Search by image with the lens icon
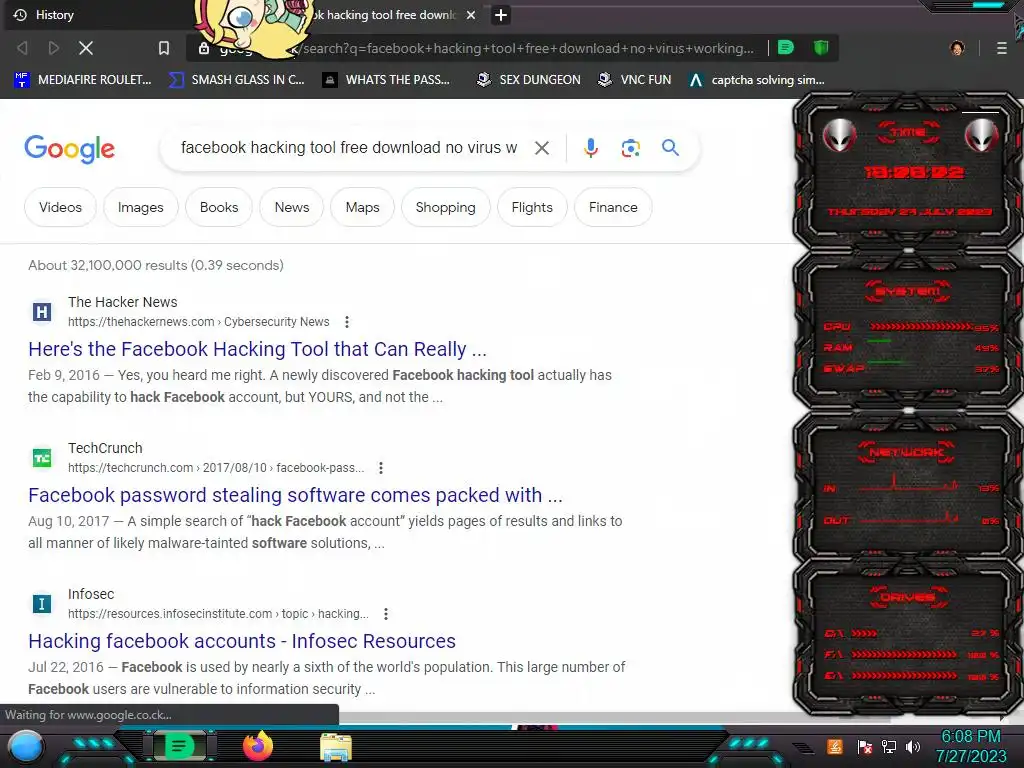This screenshot has height=768, width=1024. point(630,148)
